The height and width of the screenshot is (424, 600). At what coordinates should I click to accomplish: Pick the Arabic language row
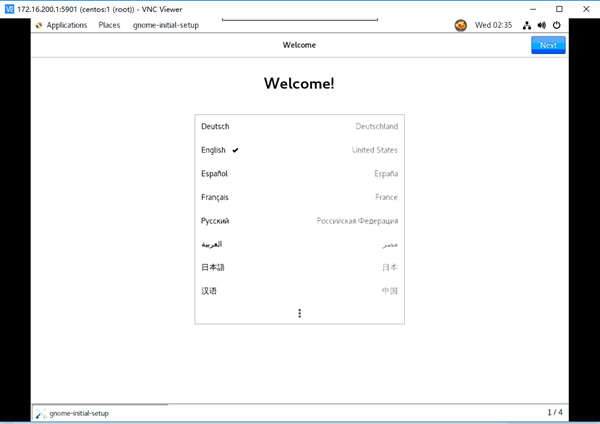tap(299, 244)
